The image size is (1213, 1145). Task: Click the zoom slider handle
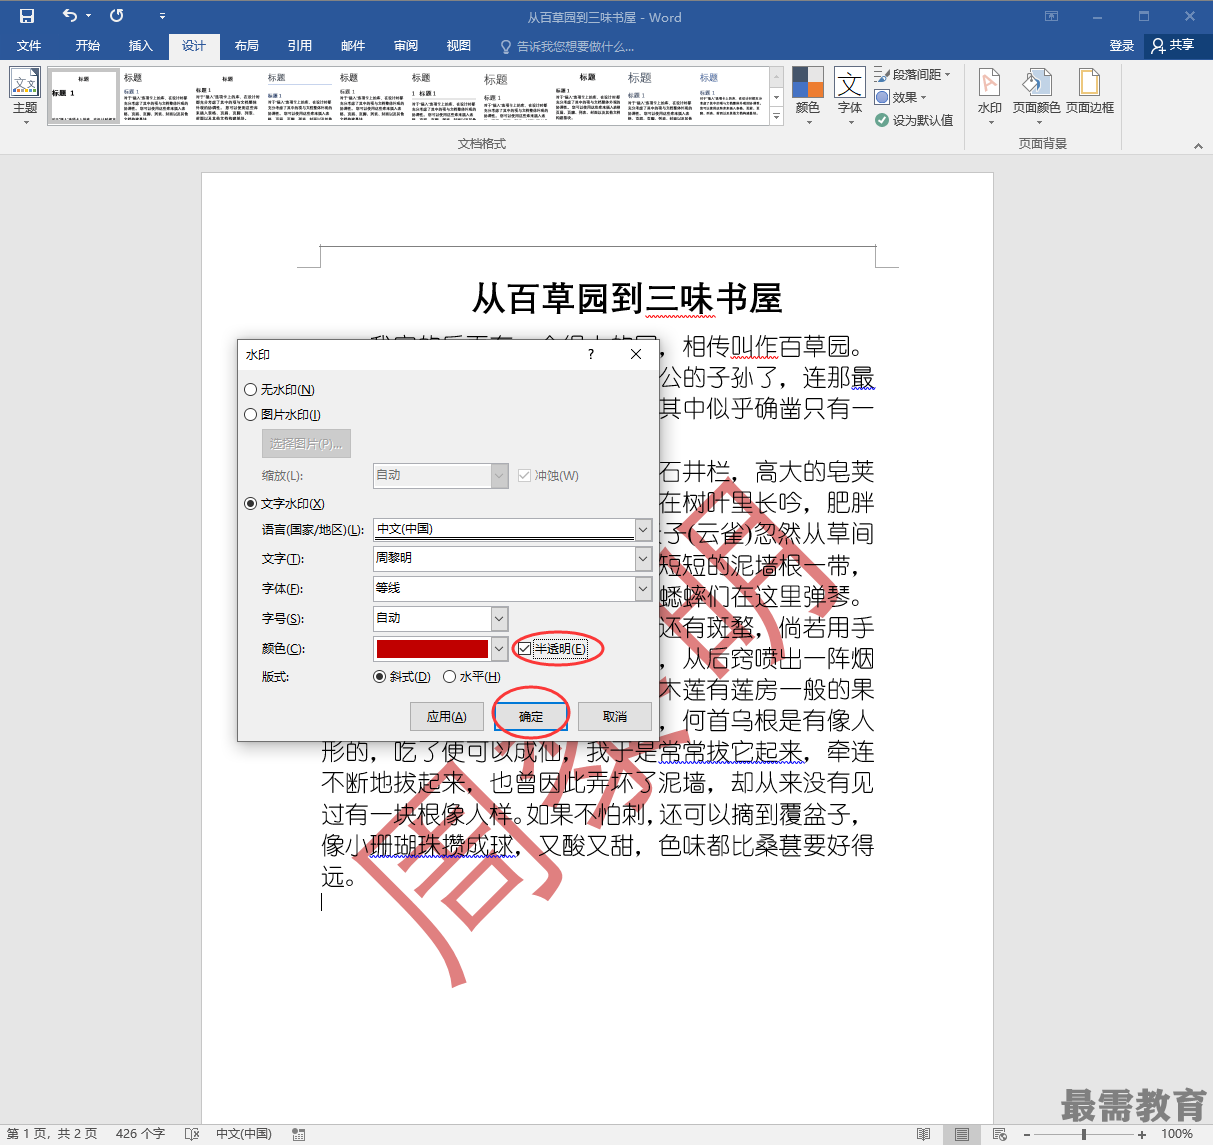coord(1084,1135)
